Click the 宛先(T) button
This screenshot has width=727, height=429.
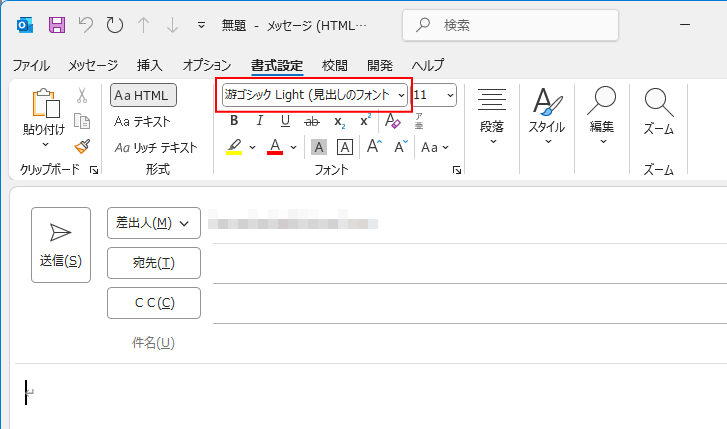(153, 263)
